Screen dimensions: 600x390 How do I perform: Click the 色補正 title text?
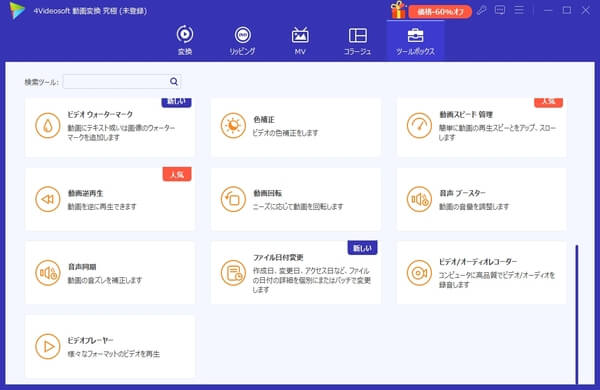tap(264, 120)
